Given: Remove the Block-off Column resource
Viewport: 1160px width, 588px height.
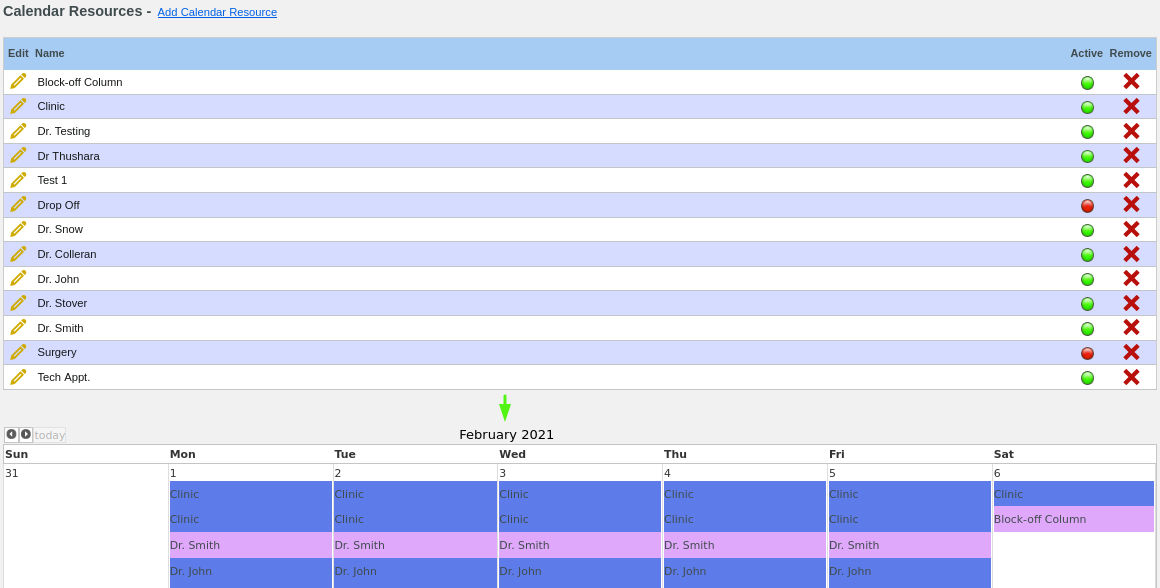Looking at the screenshot, I should coord(1131,81).
